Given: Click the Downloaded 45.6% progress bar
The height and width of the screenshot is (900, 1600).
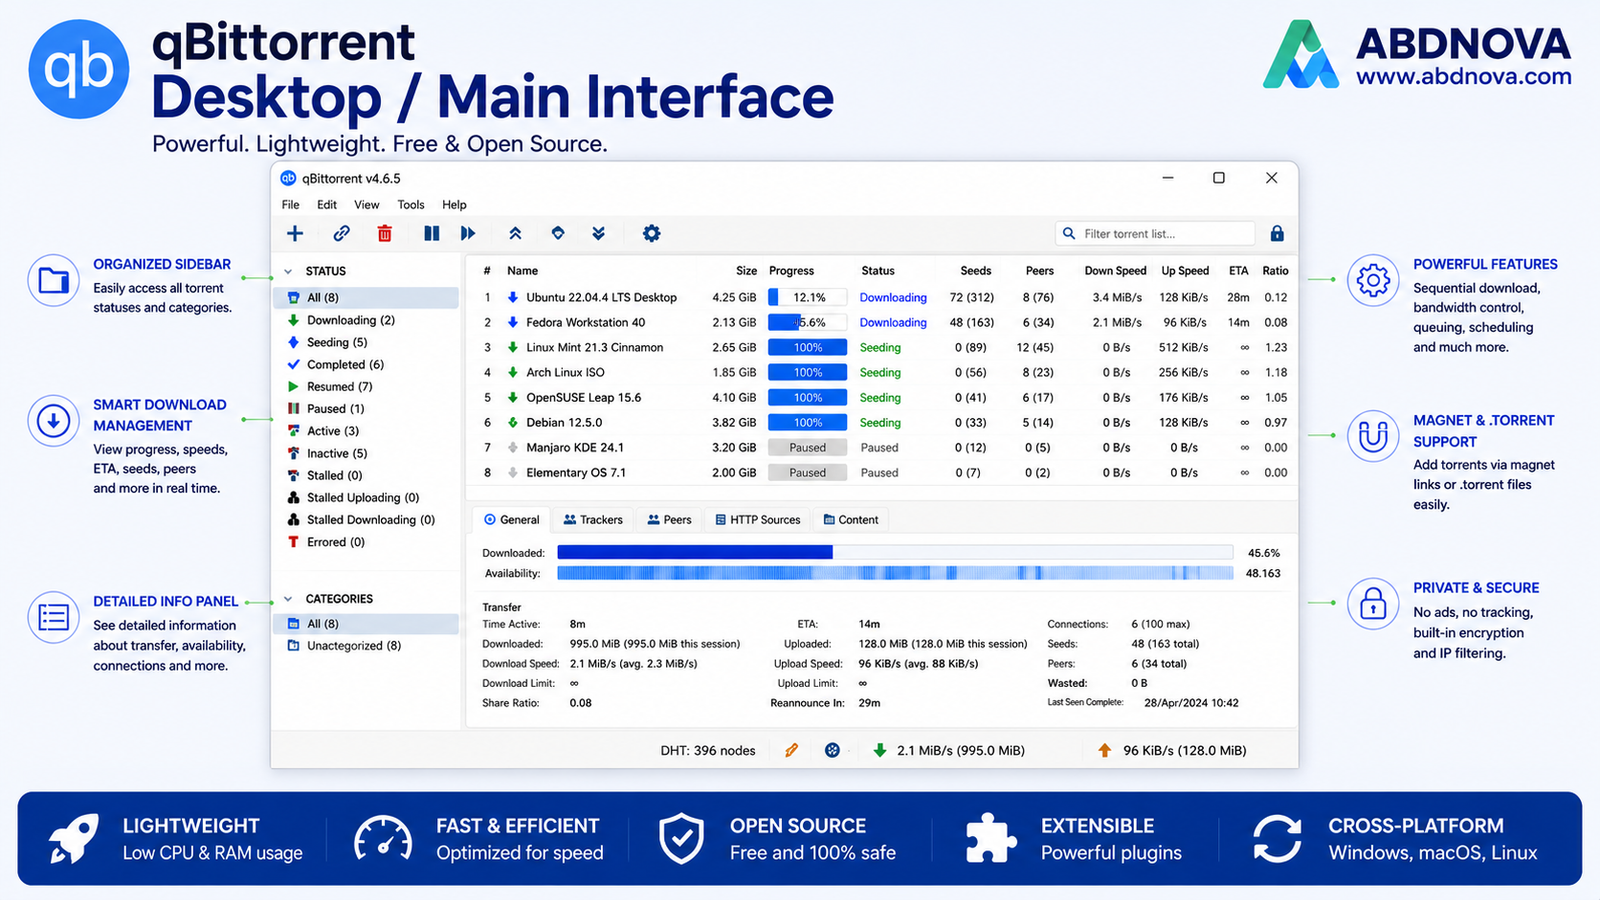Looking at the screenshot, I should (x=895, y=552).
